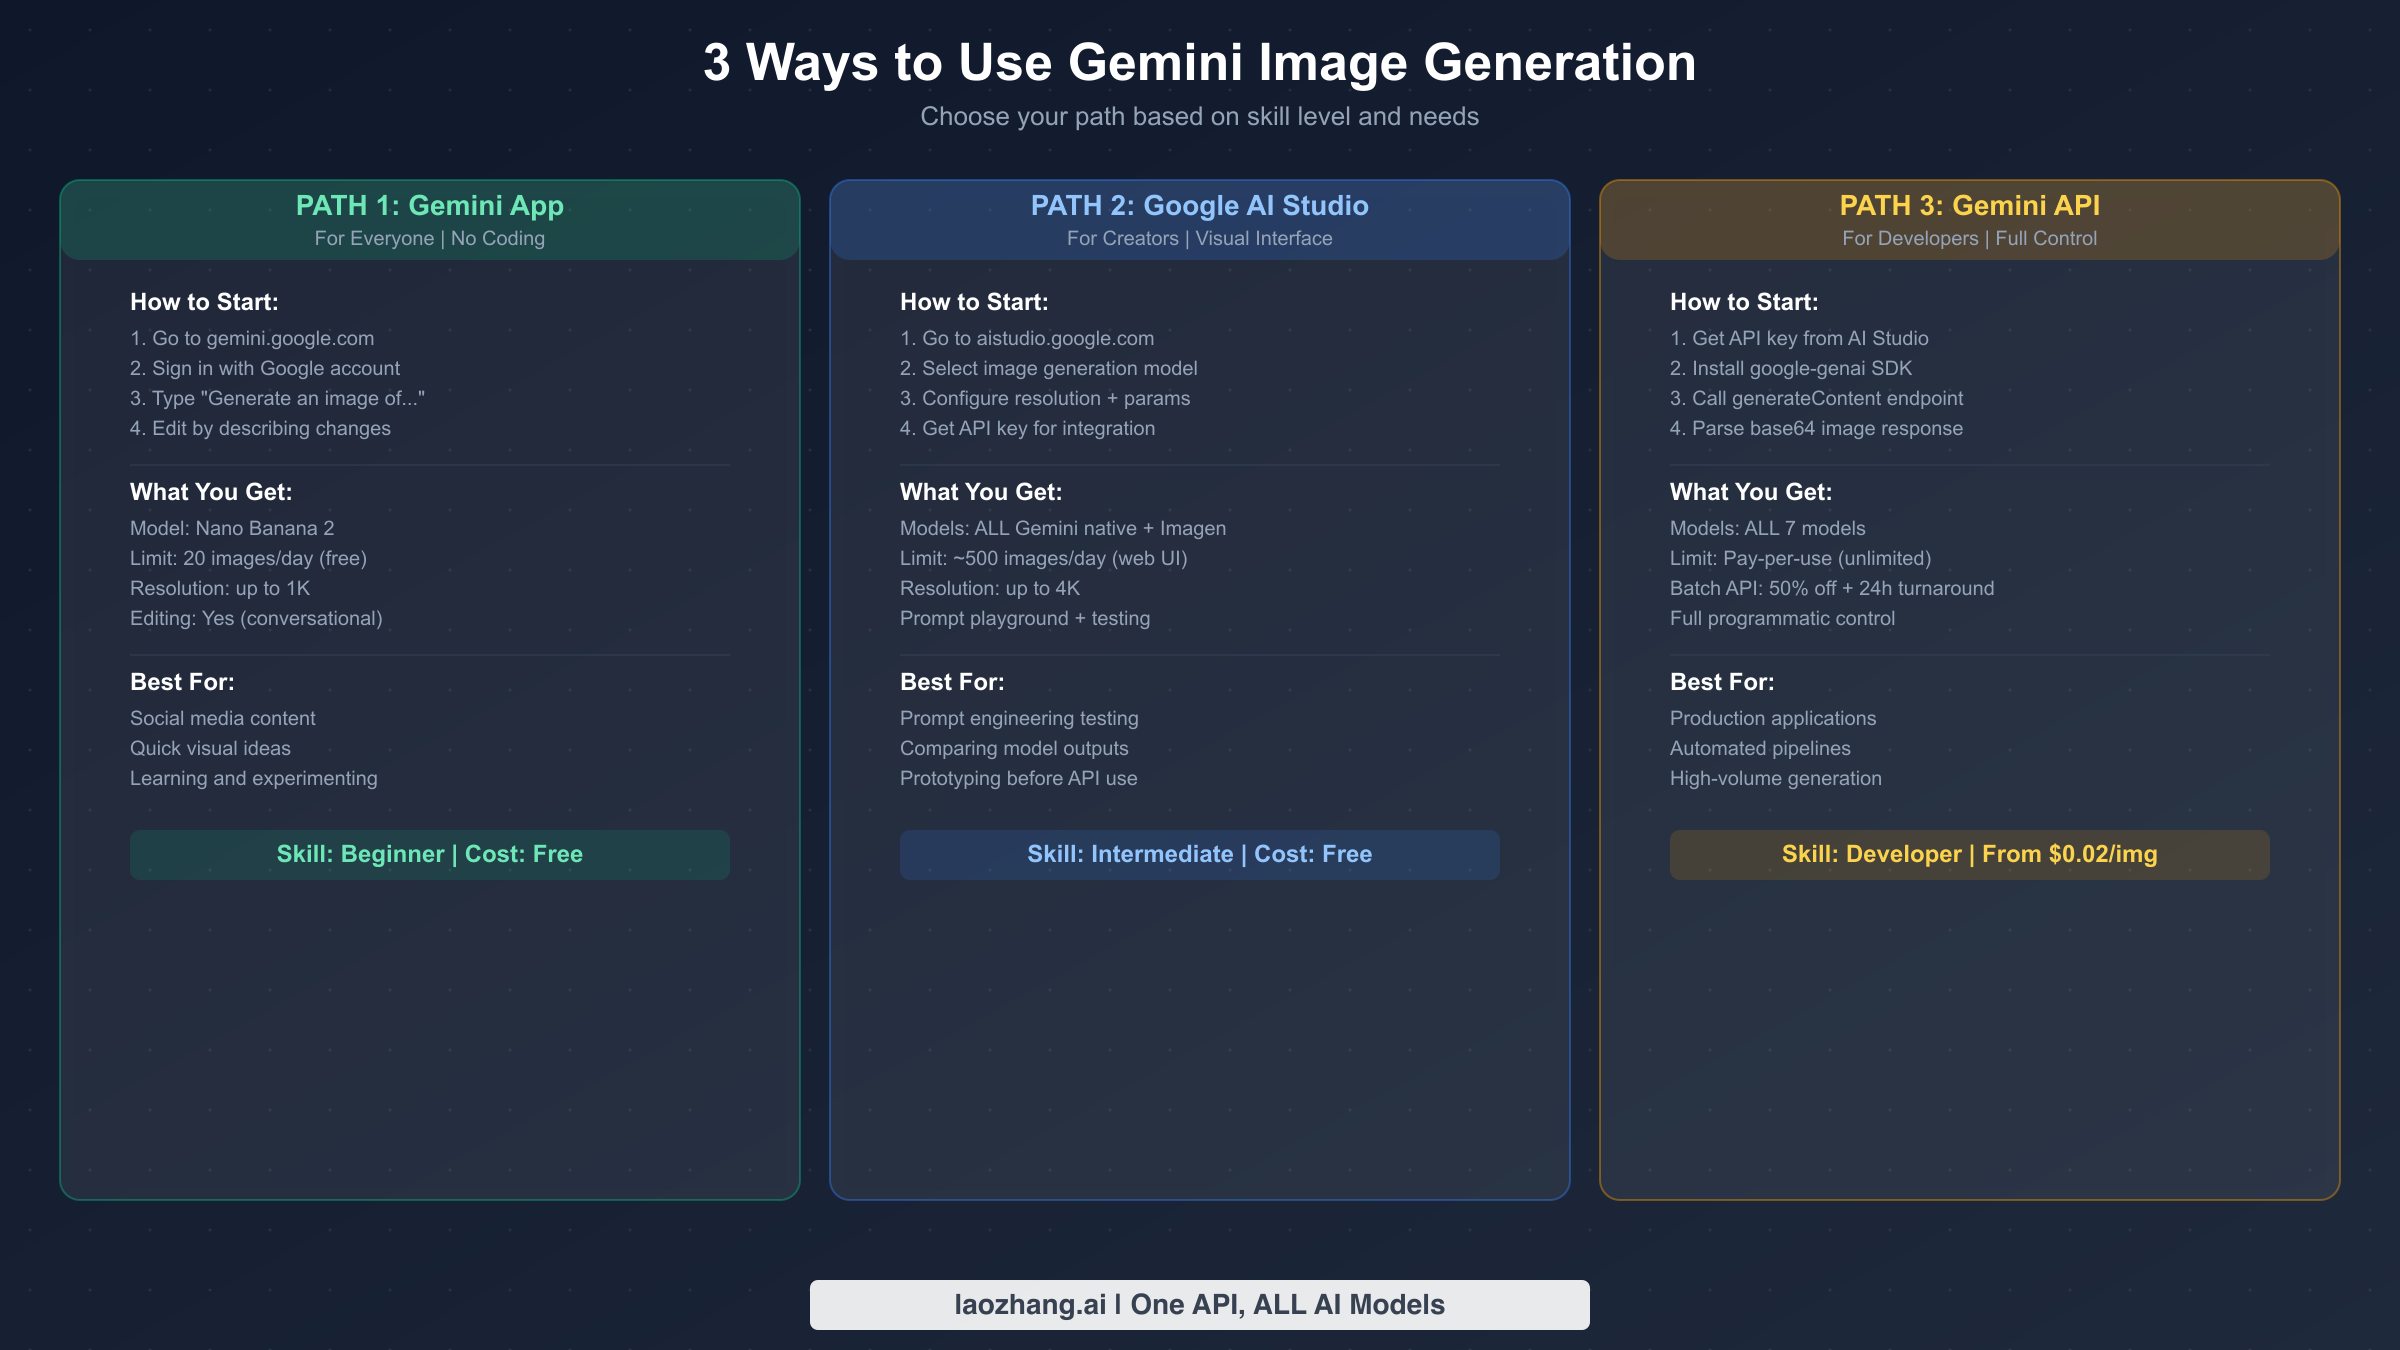Select the PATH 2: Google AI Studio header
This screenshot has width=2400, height=1350.
[x=1200, y=206]
